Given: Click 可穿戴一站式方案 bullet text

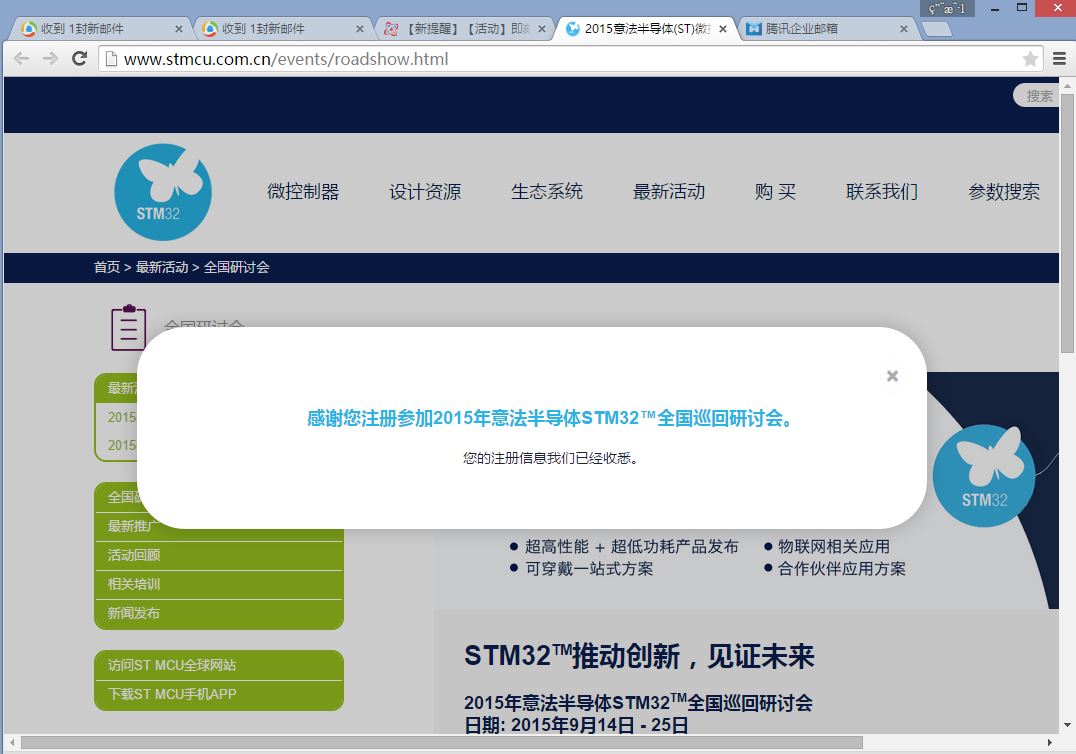Looking at the screenshot, I should tap(589, 568).
